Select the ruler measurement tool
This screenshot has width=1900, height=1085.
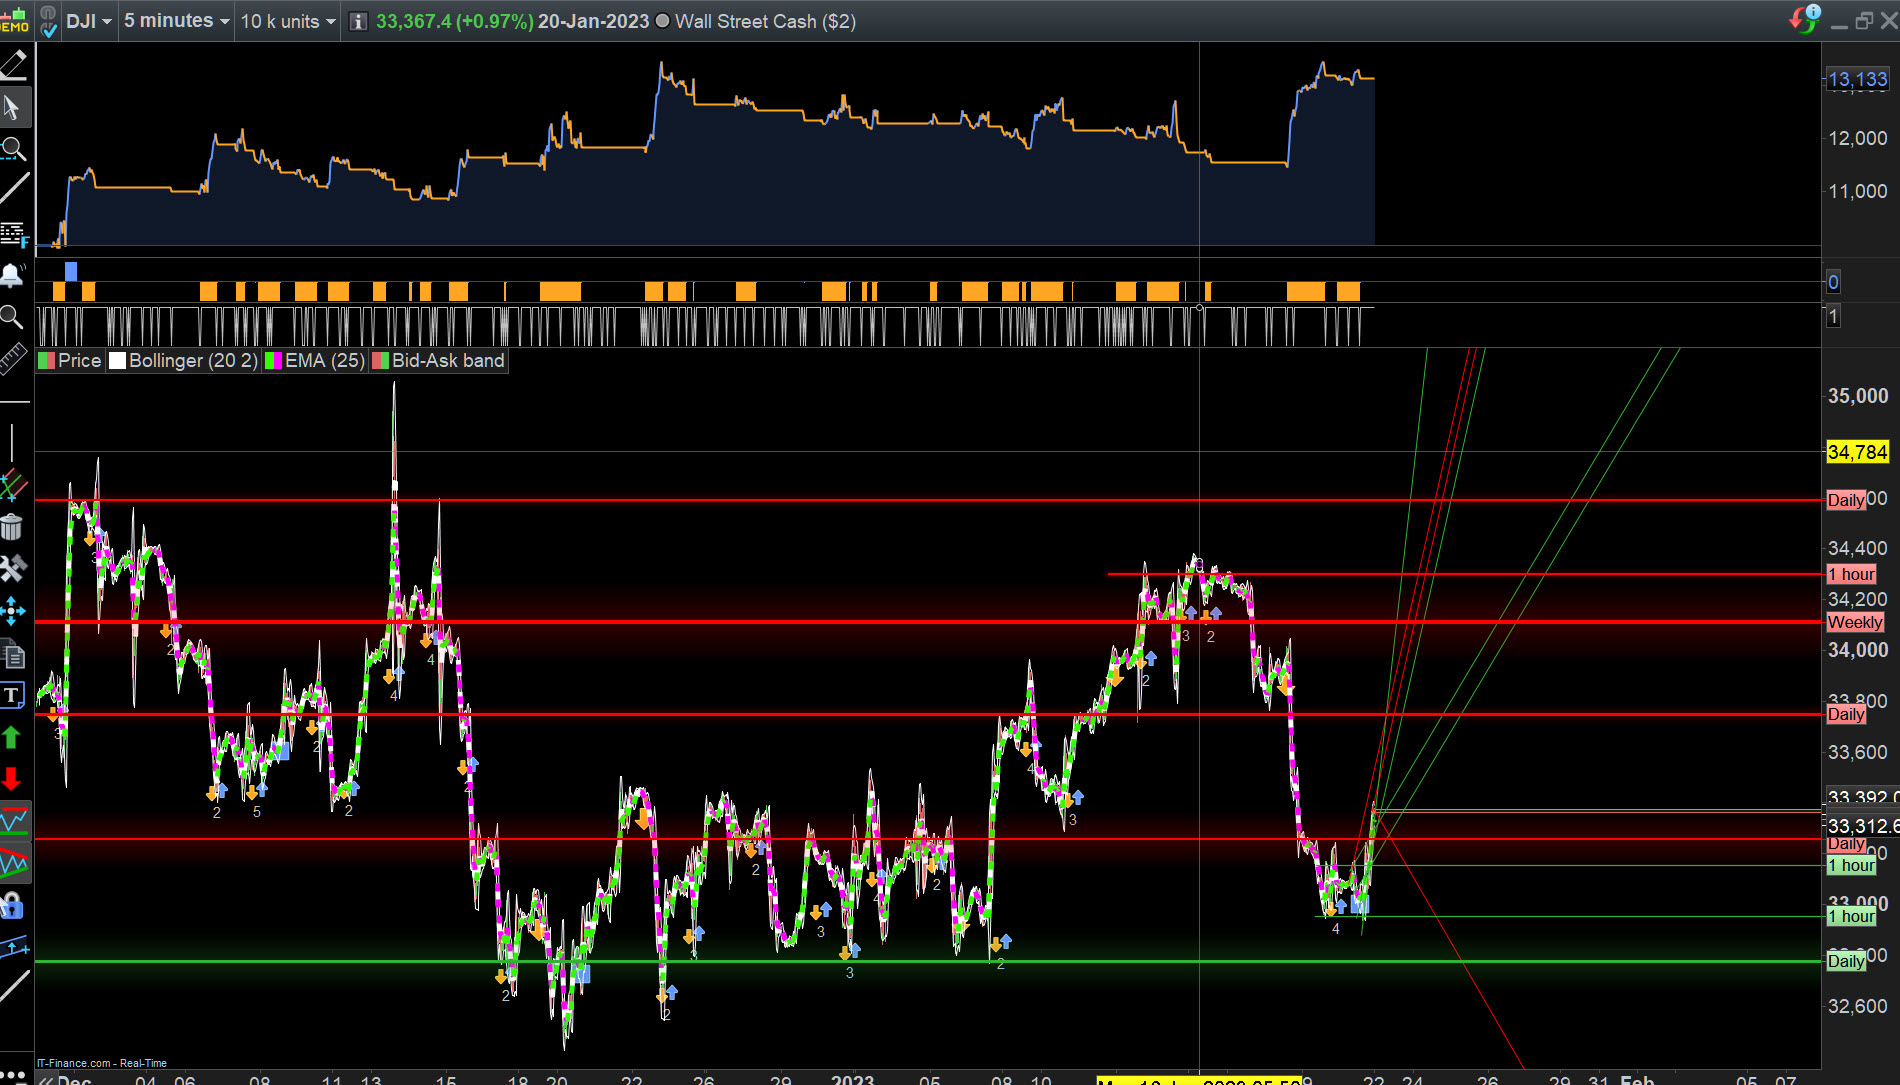[13, 358]
